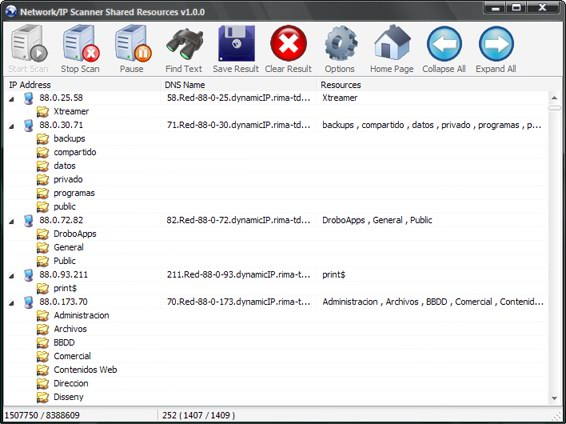This screenshot has height=424, width=566.
Task: Click the print$ folder icon
Action: pyautogui.click(x=43, y=288)
